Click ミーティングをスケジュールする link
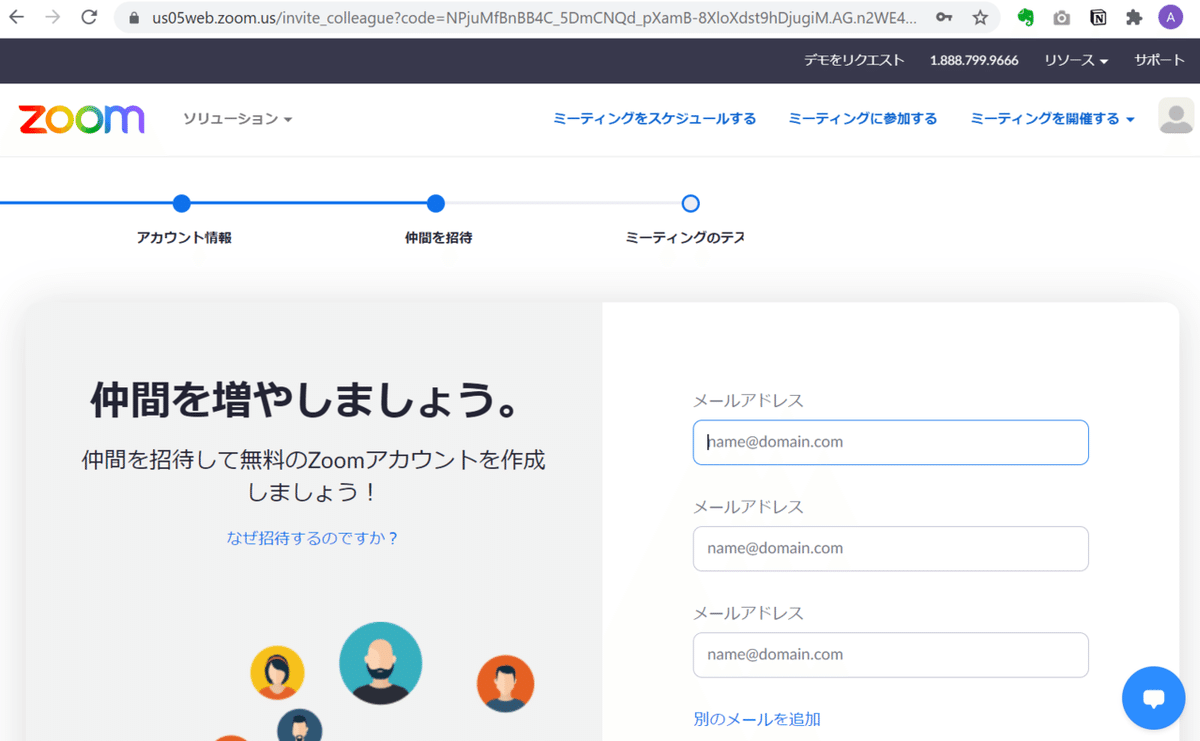 (x=655, y=119)
